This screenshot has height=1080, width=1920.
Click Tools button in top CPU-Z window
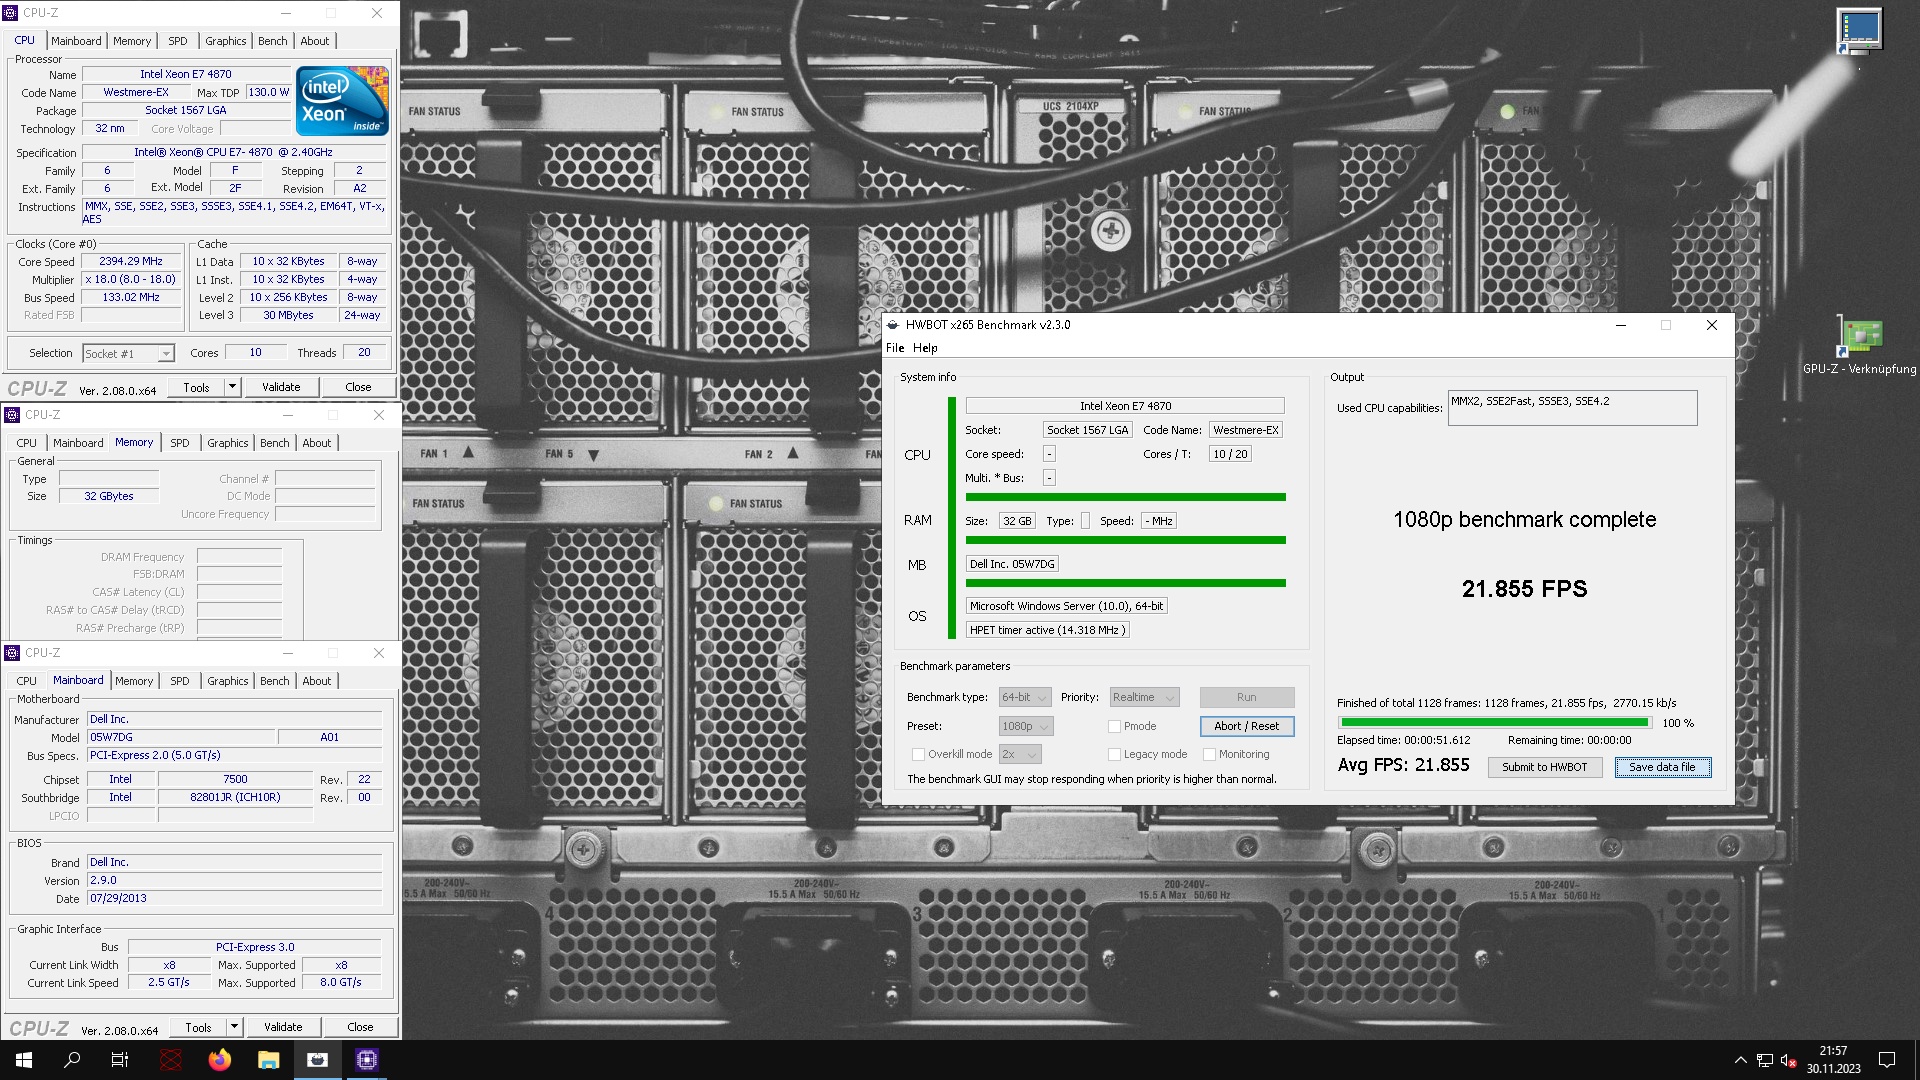196,387
